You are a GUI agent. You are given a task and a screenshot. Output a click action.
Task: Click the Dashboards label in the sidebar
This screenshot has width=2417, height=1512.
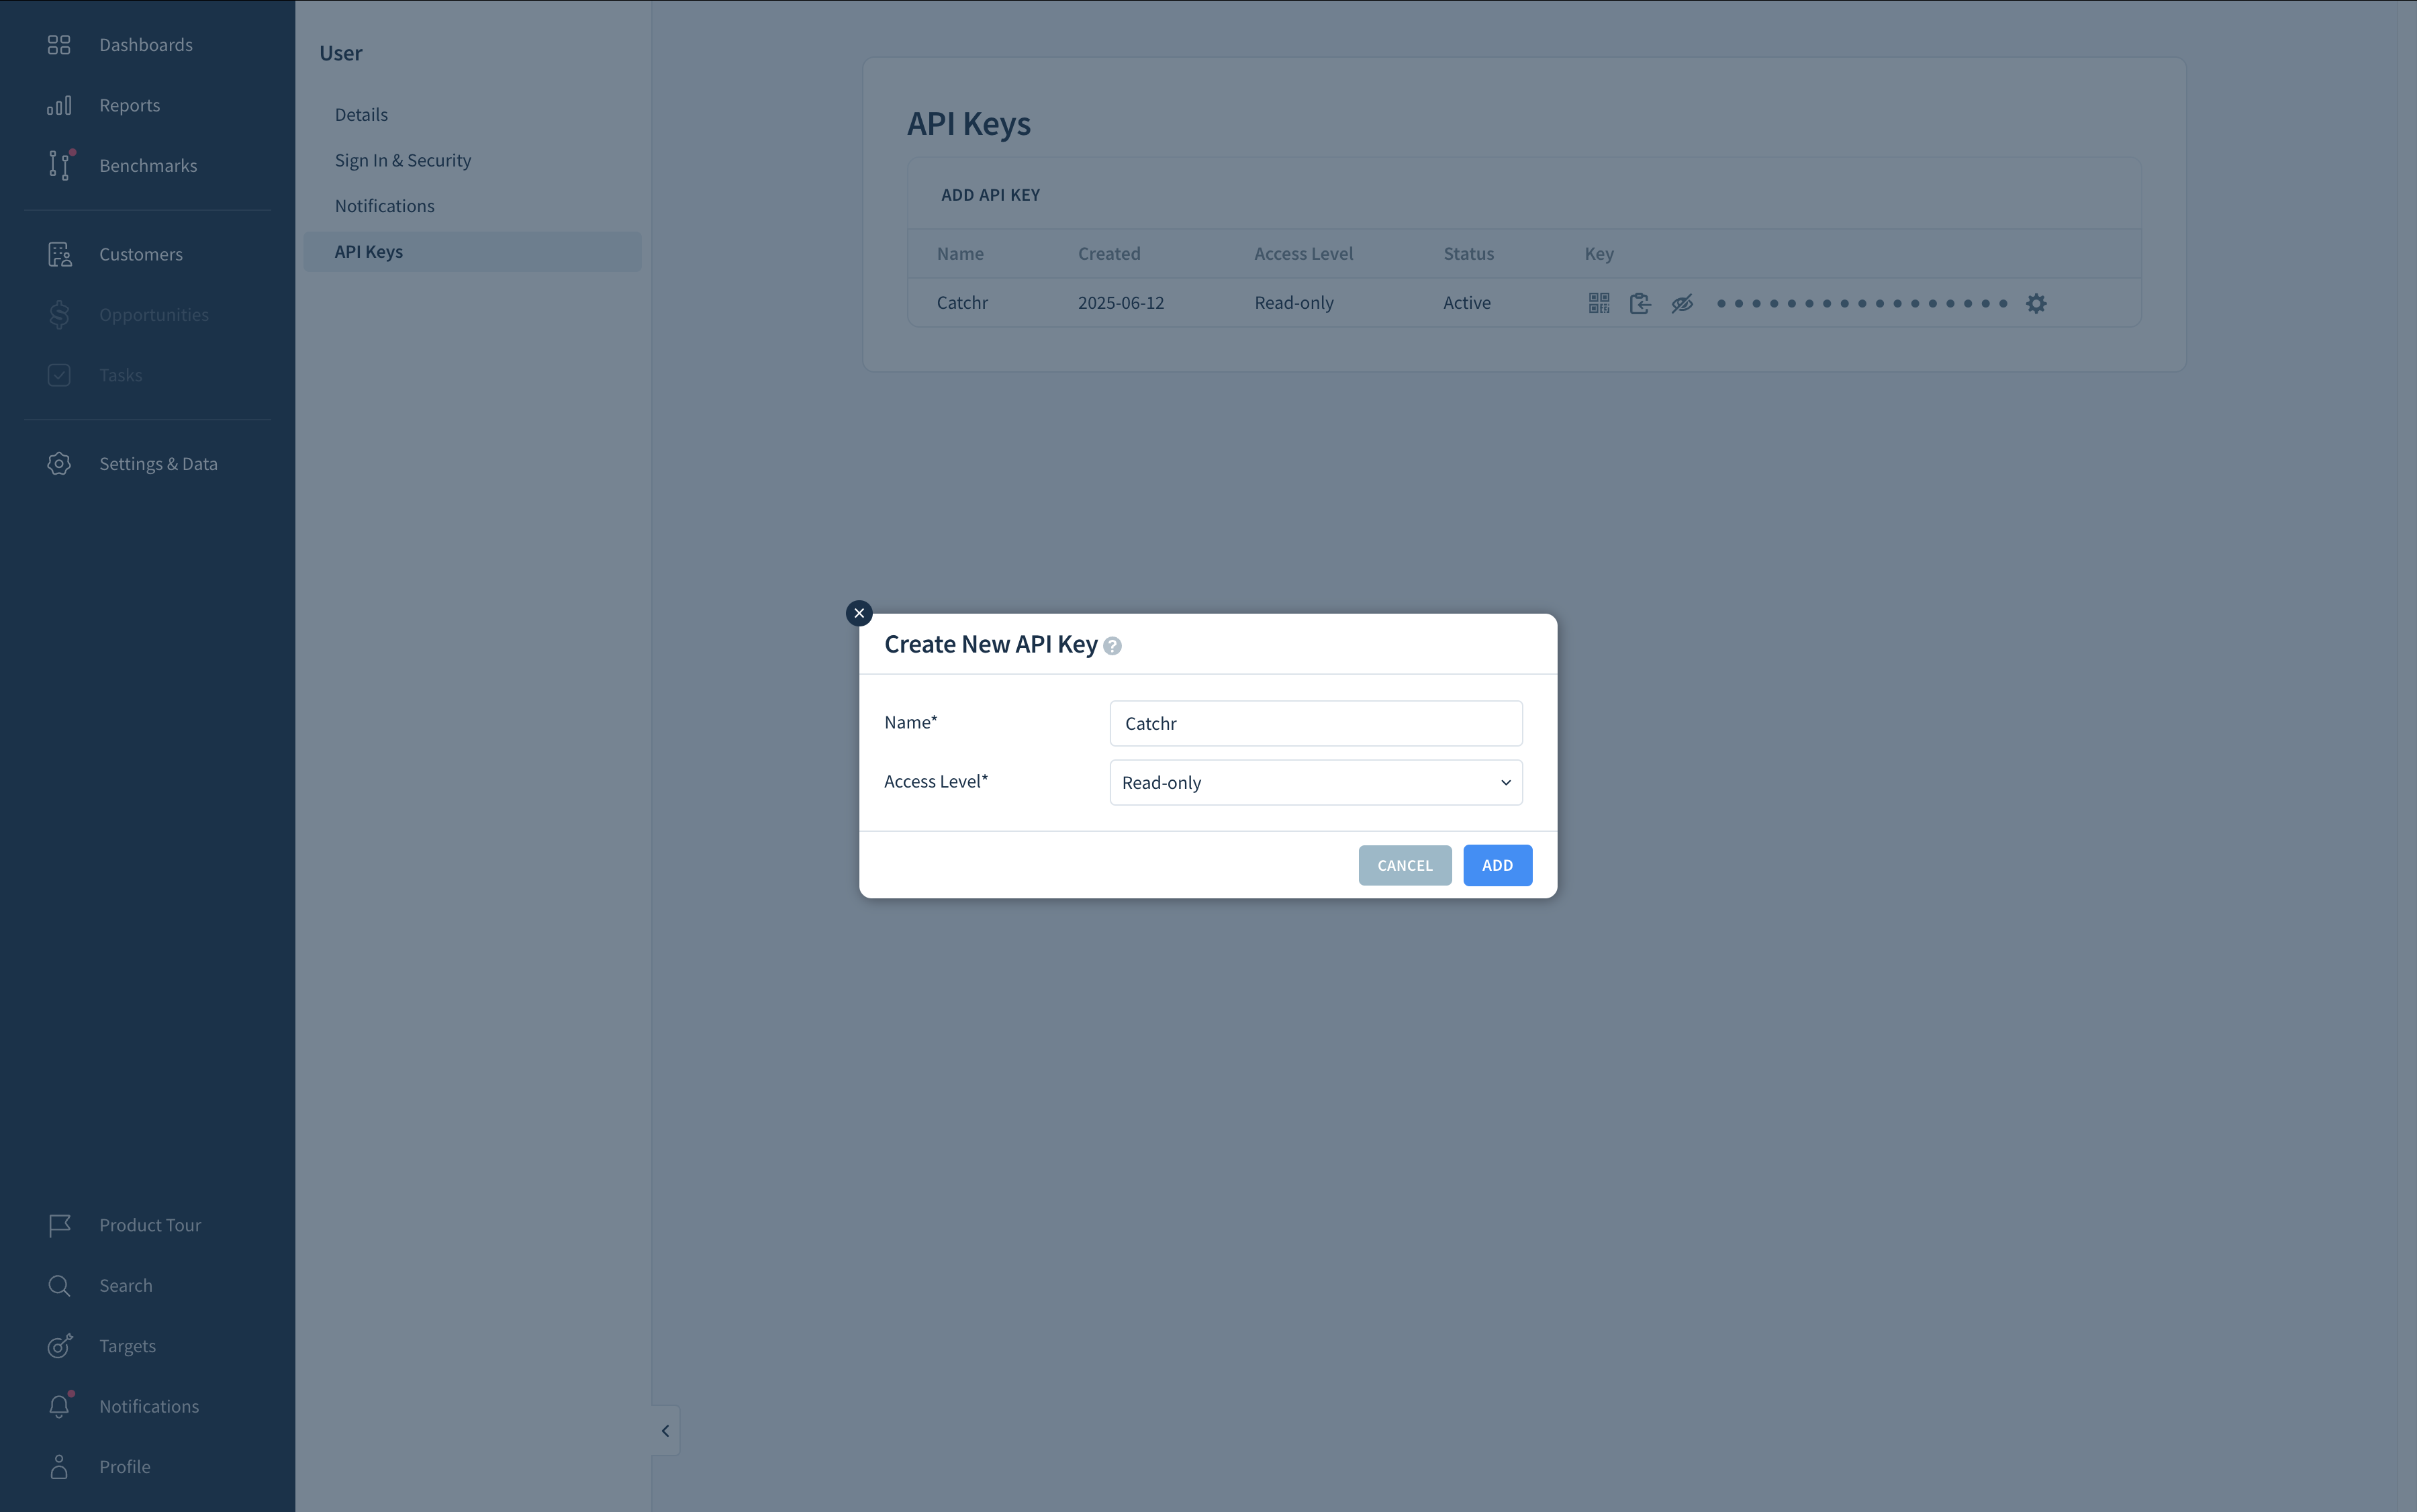click(146, 45)
